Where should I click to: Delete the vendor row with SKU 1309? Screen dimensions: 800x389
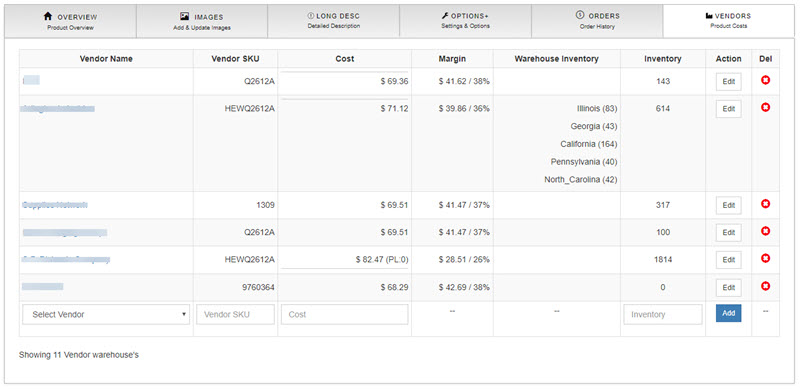[x=765, y=204]
